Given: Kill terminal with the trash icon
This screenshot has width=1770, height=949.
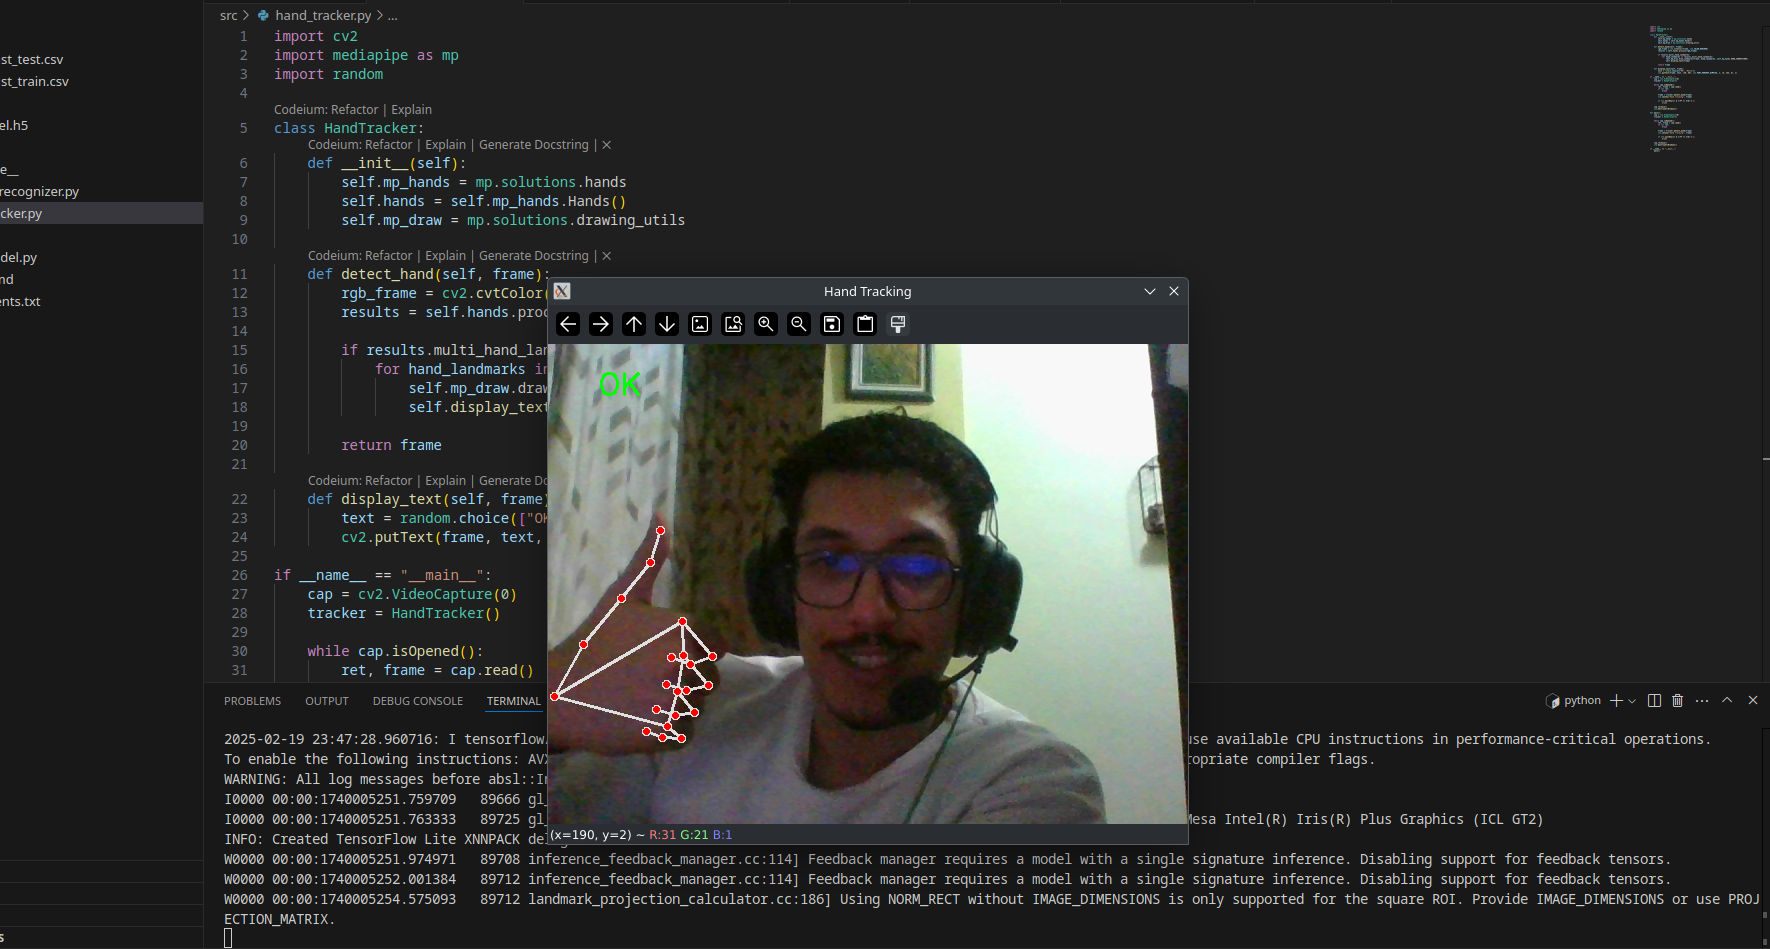Looking at the screenshot, I should click(x=1678, y=701).
